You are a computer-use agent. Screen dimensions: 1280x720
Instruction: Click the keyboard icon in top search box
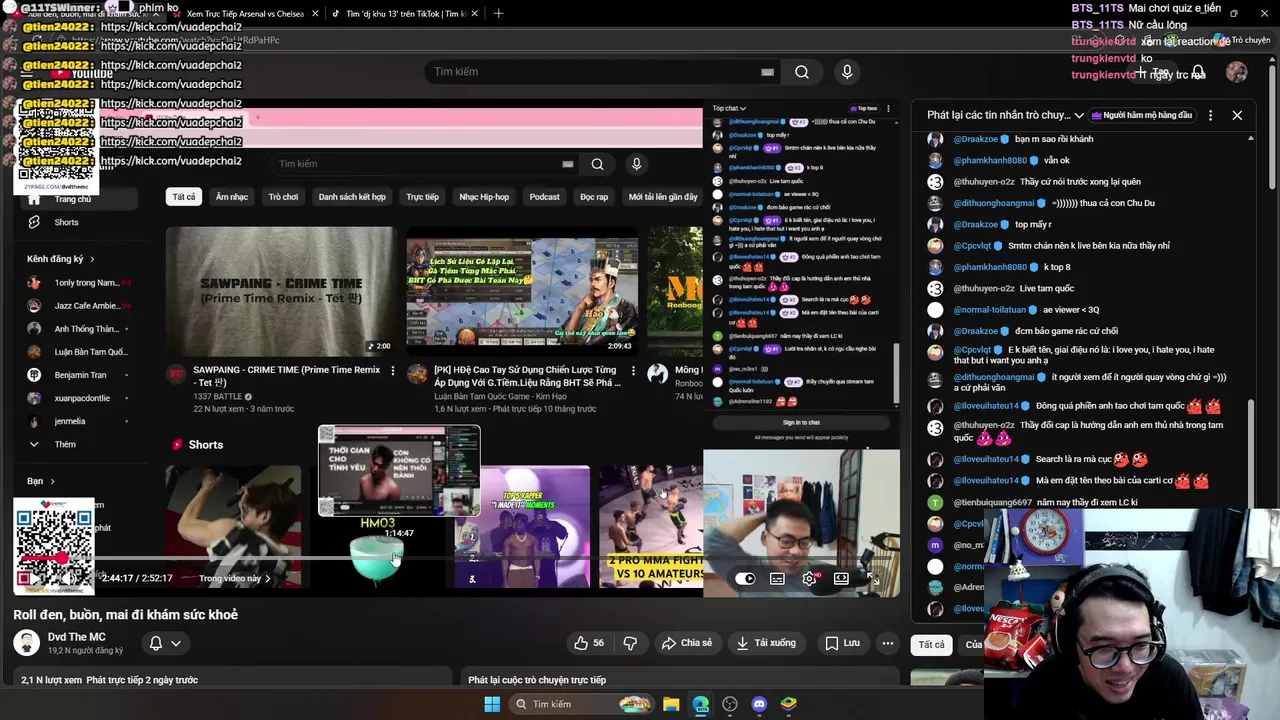(x=767, y=72)
